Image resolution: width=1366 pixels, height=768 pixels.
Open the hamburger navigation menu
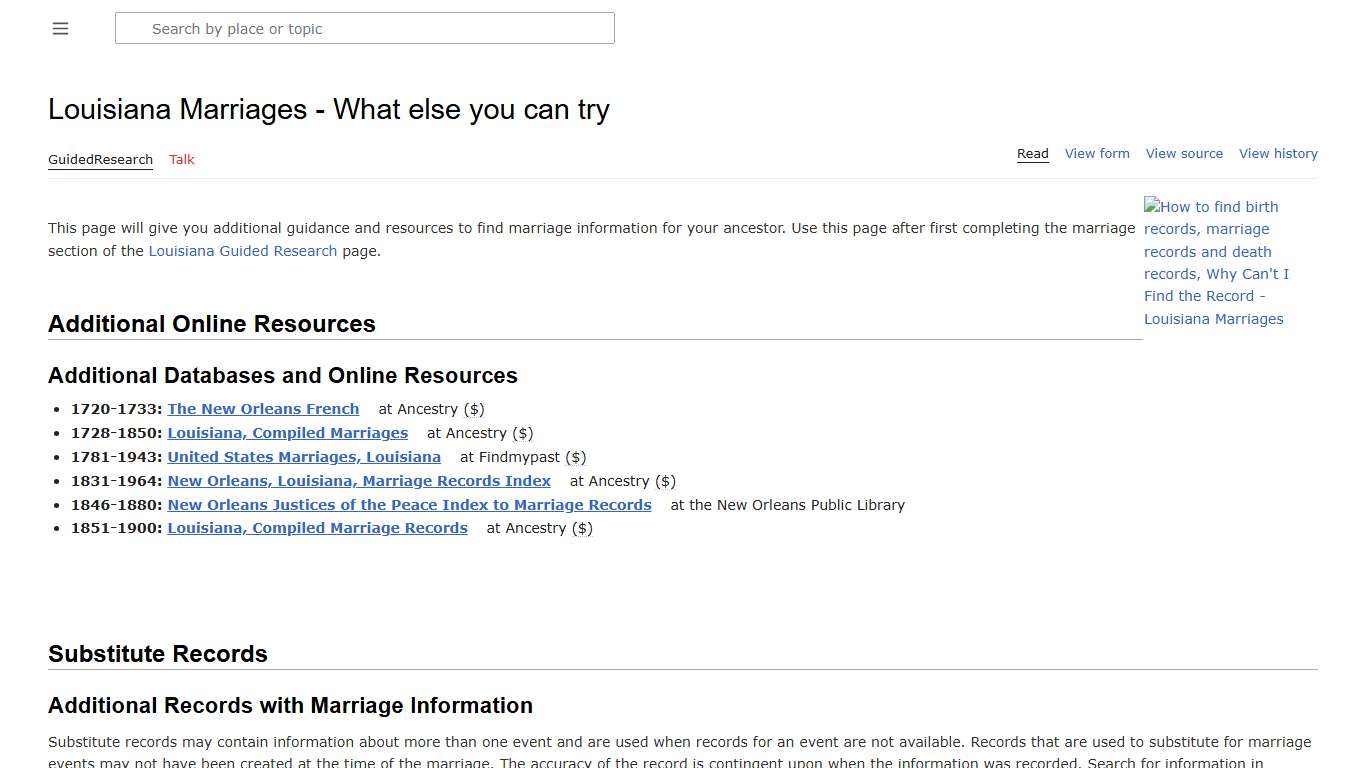(x=60, y=28)
